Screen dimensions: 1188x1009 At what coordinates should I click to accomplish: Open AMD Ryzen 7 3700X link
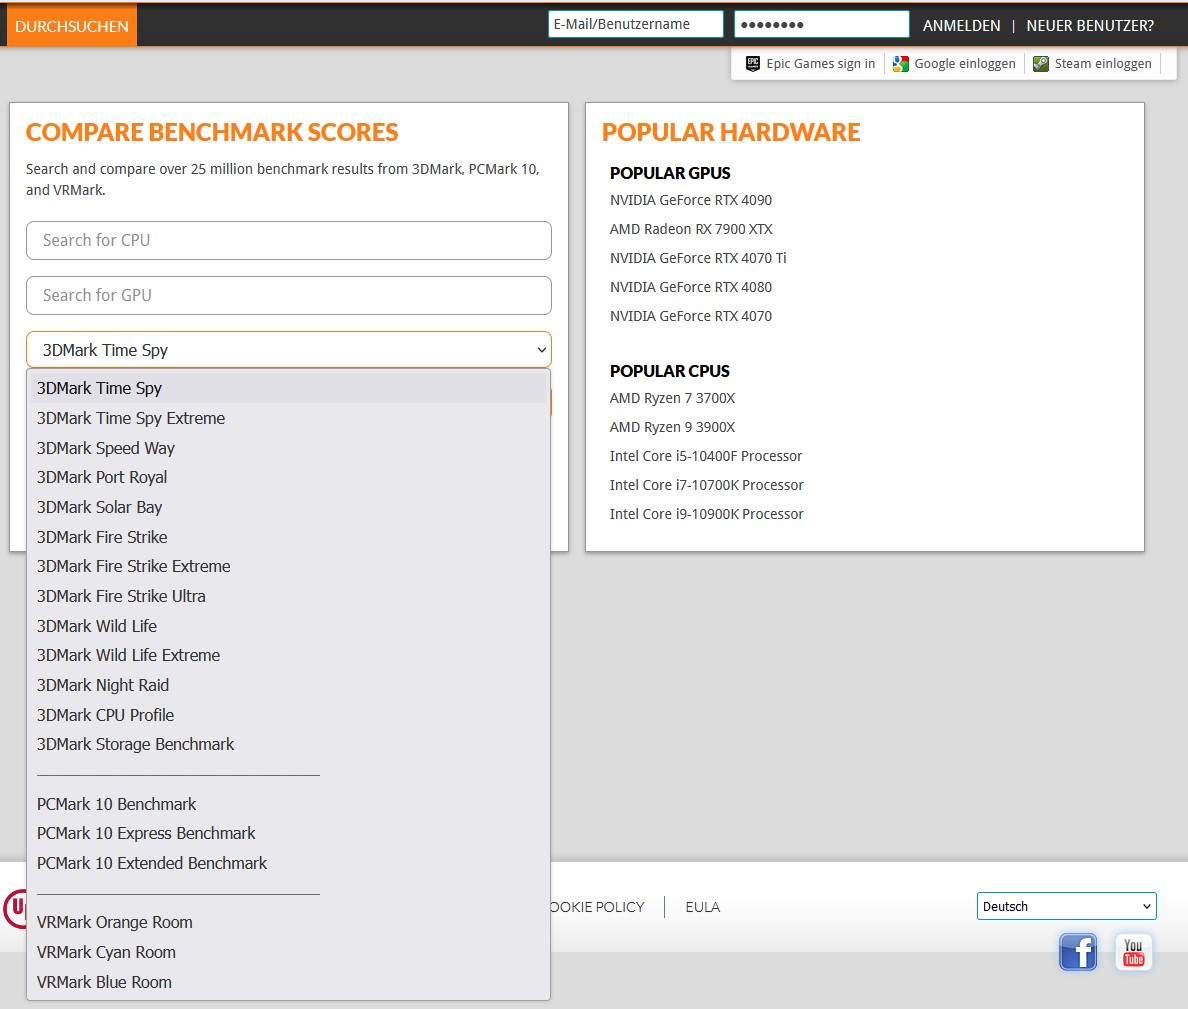click(672, 398)
